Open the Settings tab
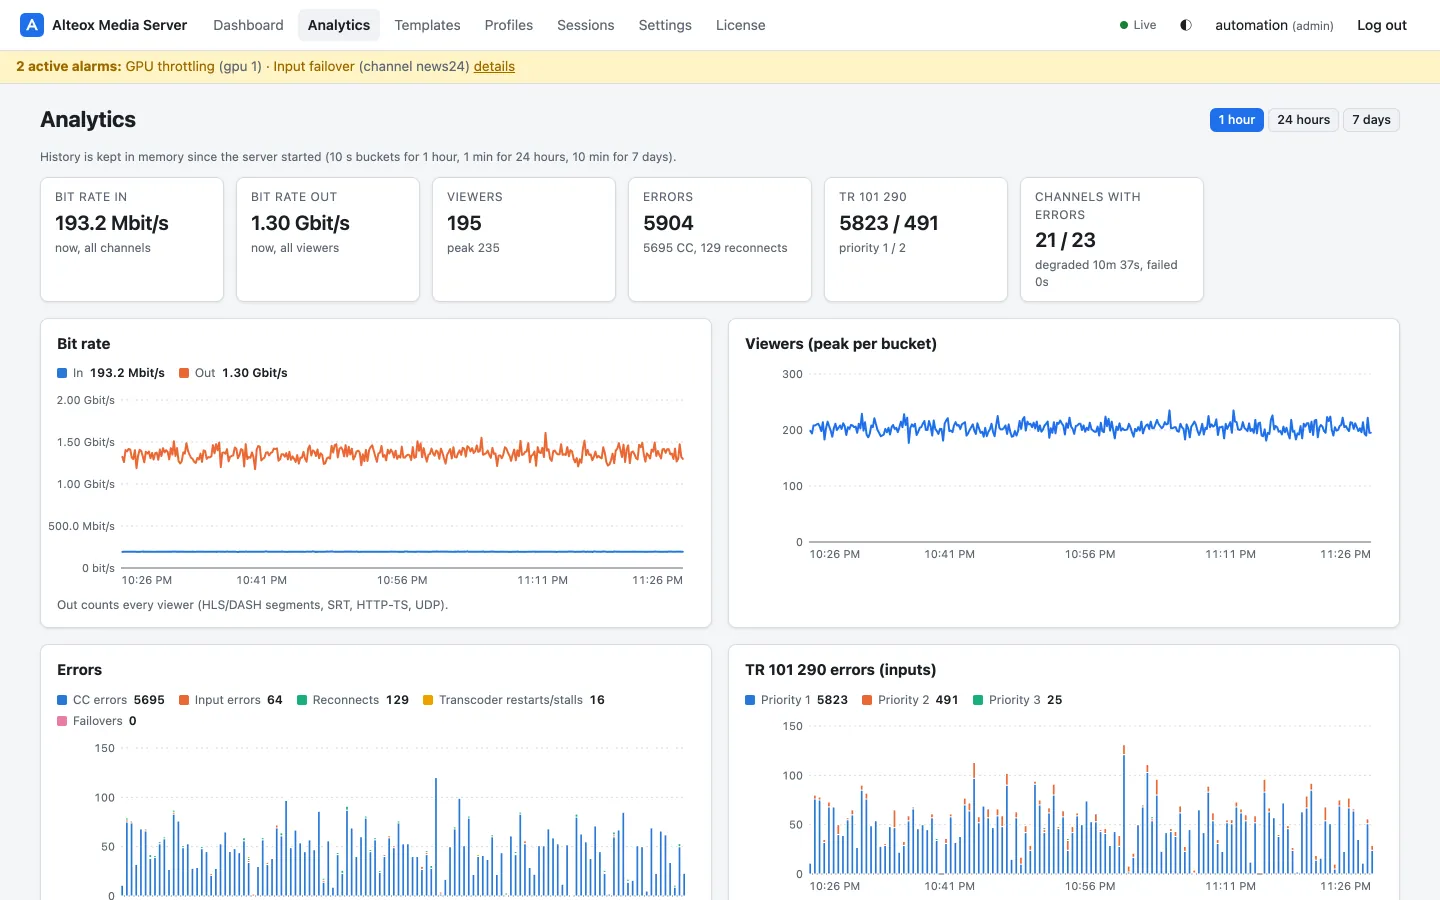The width and height of the screenshot is (1440, 900). click(665, 25)
